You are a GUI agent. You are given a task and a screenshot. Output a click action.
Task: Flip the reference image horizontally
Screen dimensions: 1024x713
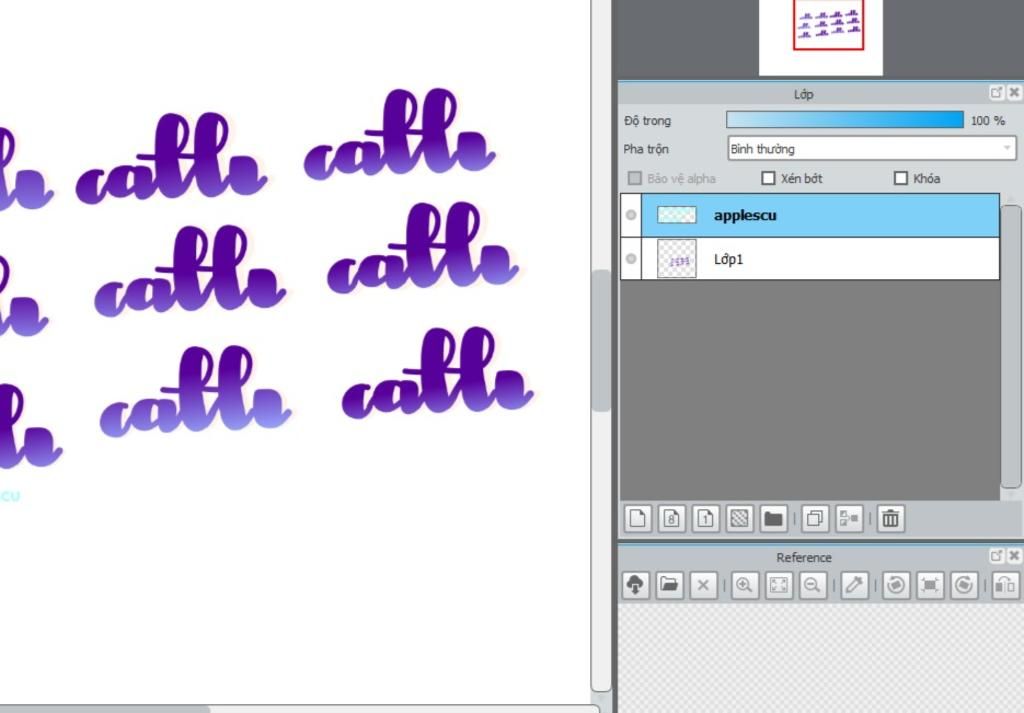(1005, 585)
